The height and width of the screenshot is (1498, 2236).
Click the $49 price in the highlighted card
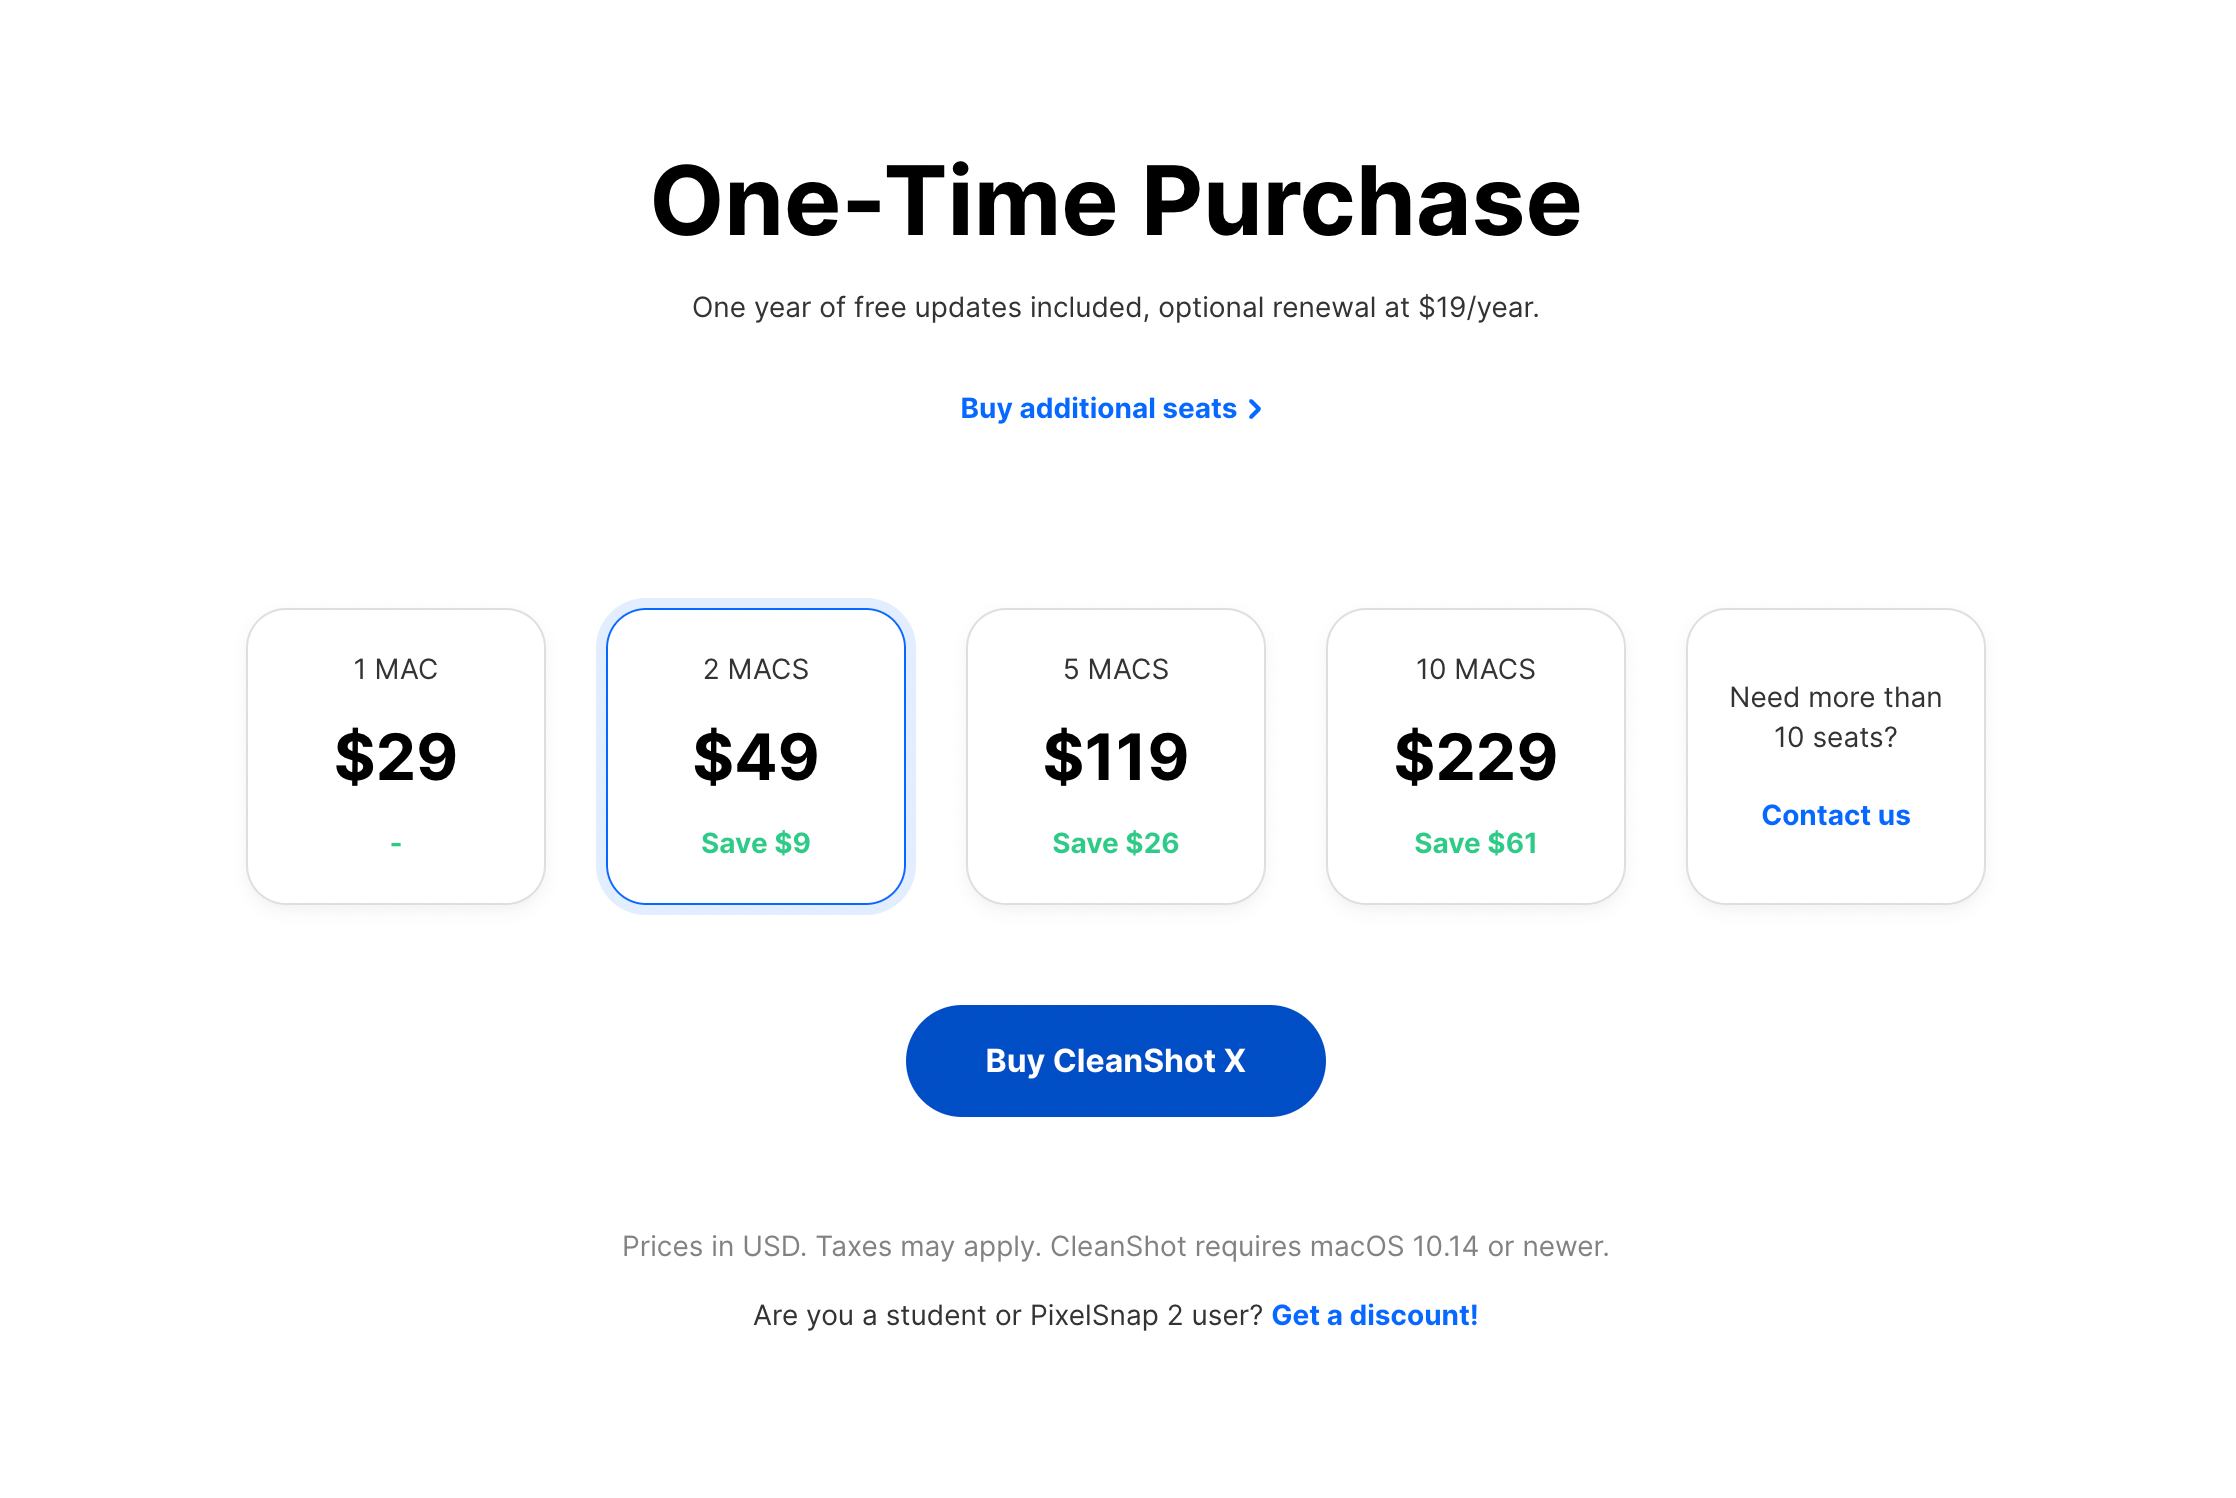pos(756,756)
